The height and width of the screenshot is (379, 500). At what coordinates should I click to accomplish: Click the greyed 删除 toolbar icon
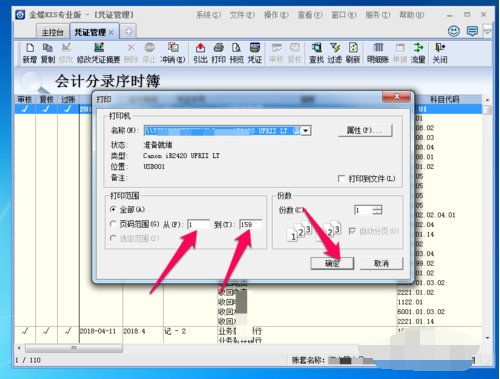point(131,53)
